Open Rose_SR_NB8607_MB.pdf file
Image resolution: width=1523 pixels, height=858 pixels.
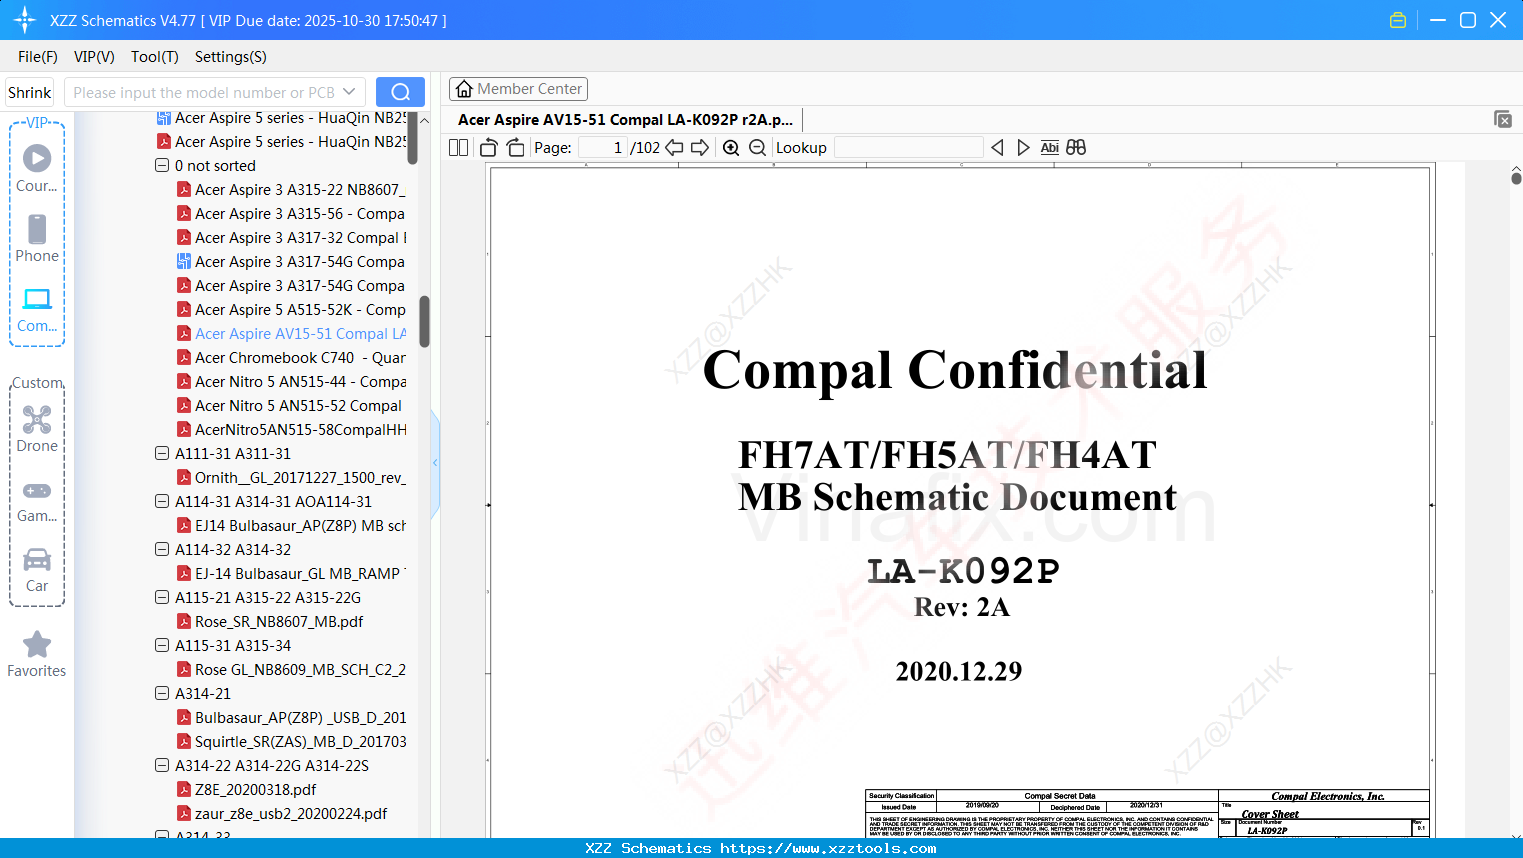point(270,622)
